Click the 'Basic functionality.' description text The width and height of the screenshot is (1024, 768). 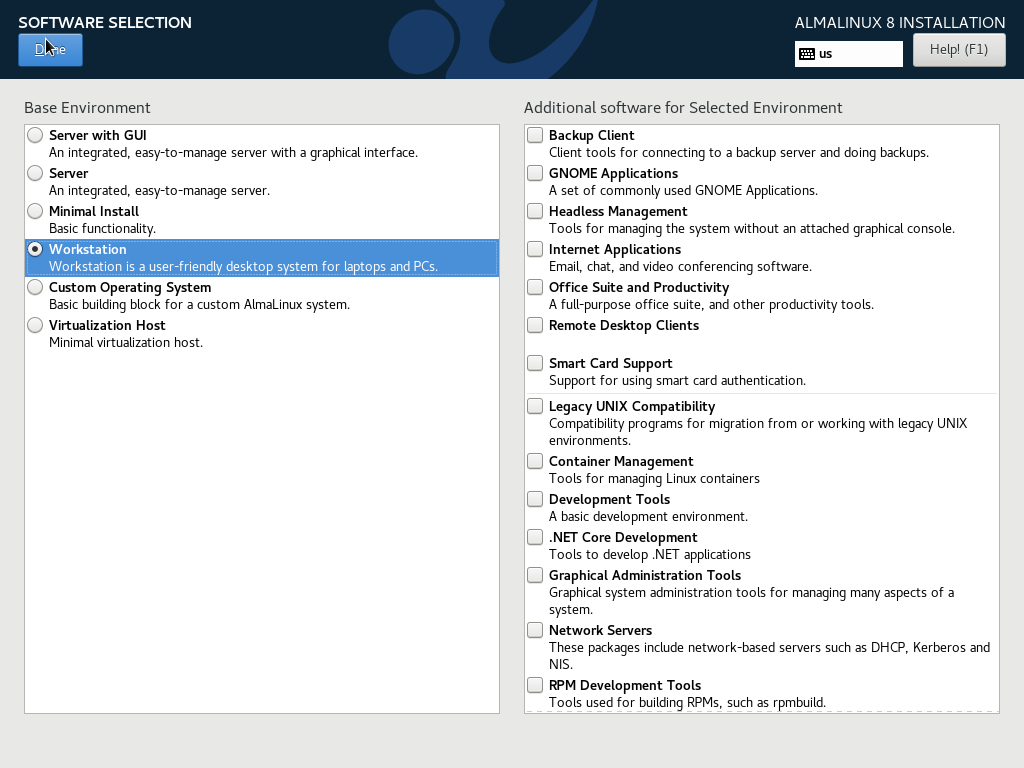[103, 229]
